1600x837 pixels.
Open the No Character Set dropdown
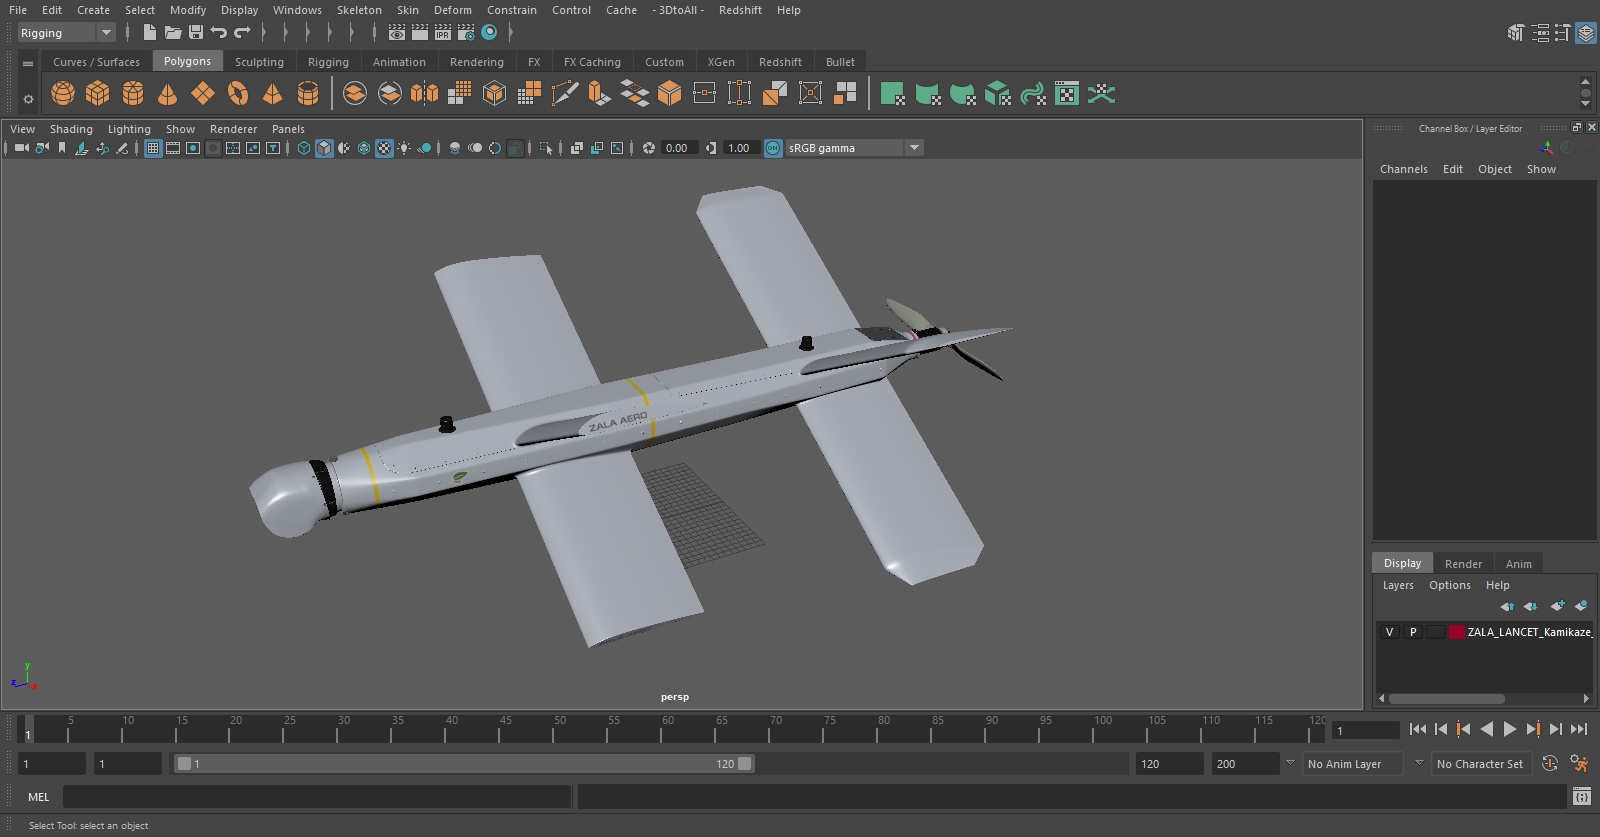click(x=1480, y=764)
